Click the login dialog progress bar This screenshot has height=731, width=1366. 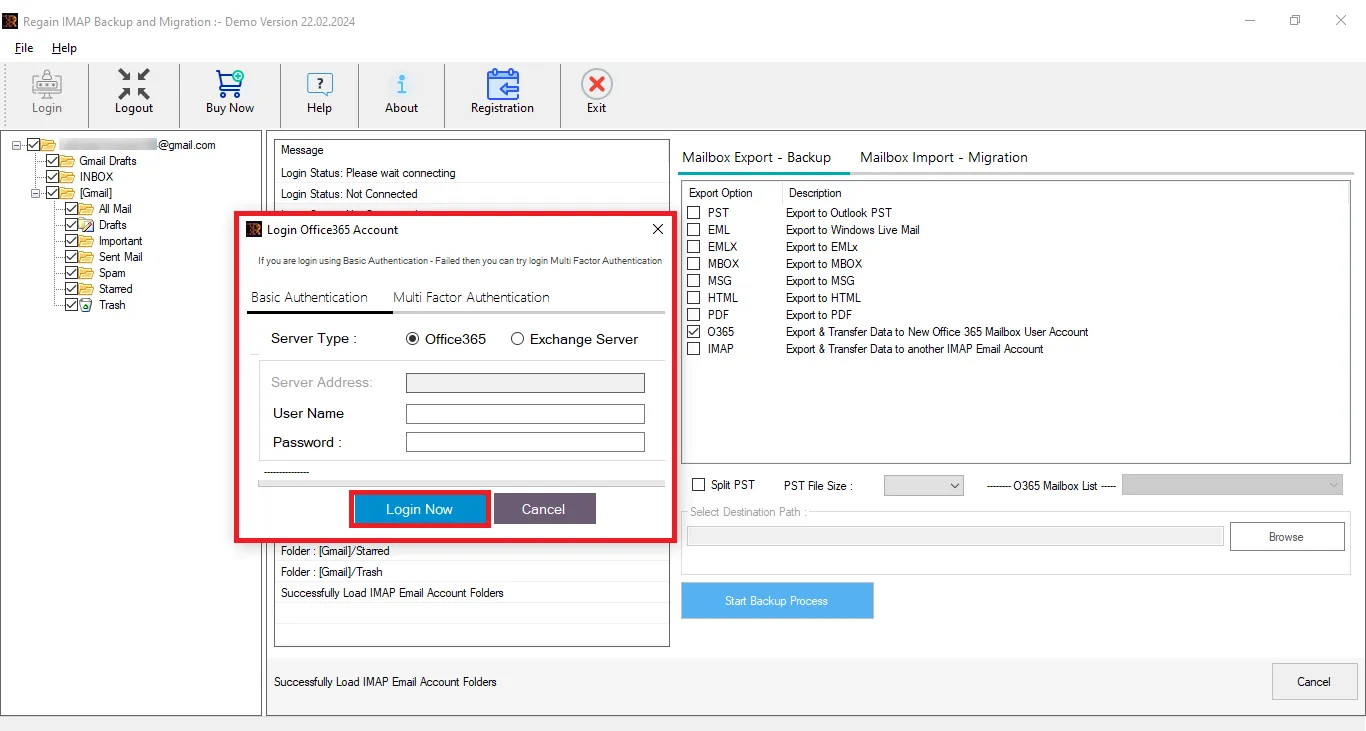pos(461,483)
